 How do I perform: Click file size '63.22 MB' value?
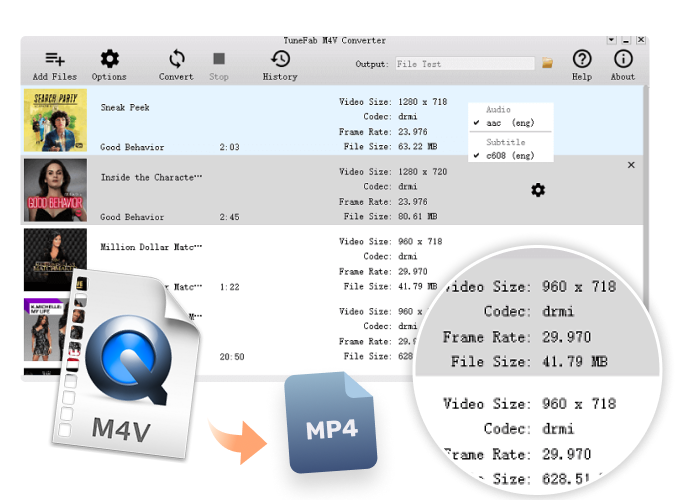(x=418, y=147)
